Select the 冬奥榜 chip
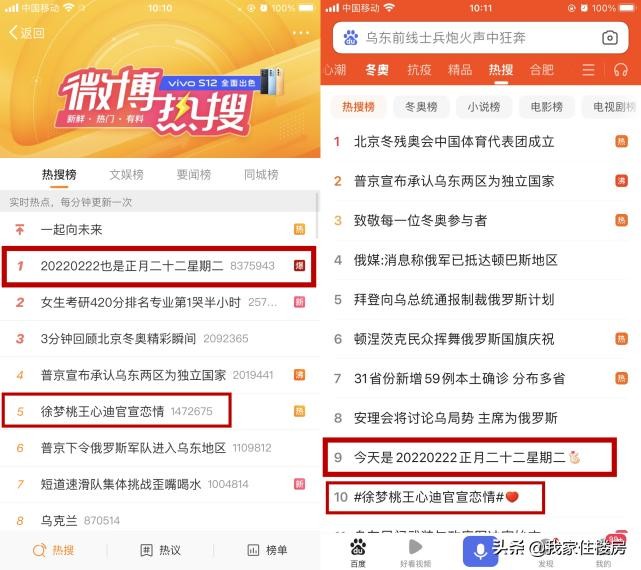Image resolution: width=641 pixels, height=570 pixels. 421,107
